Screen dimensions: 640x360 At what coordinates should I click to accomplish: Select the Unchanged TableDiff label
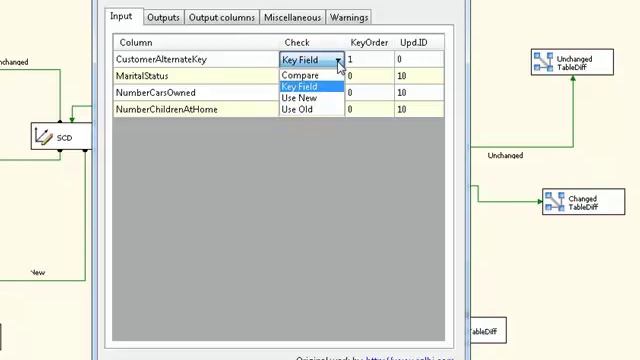575,63
